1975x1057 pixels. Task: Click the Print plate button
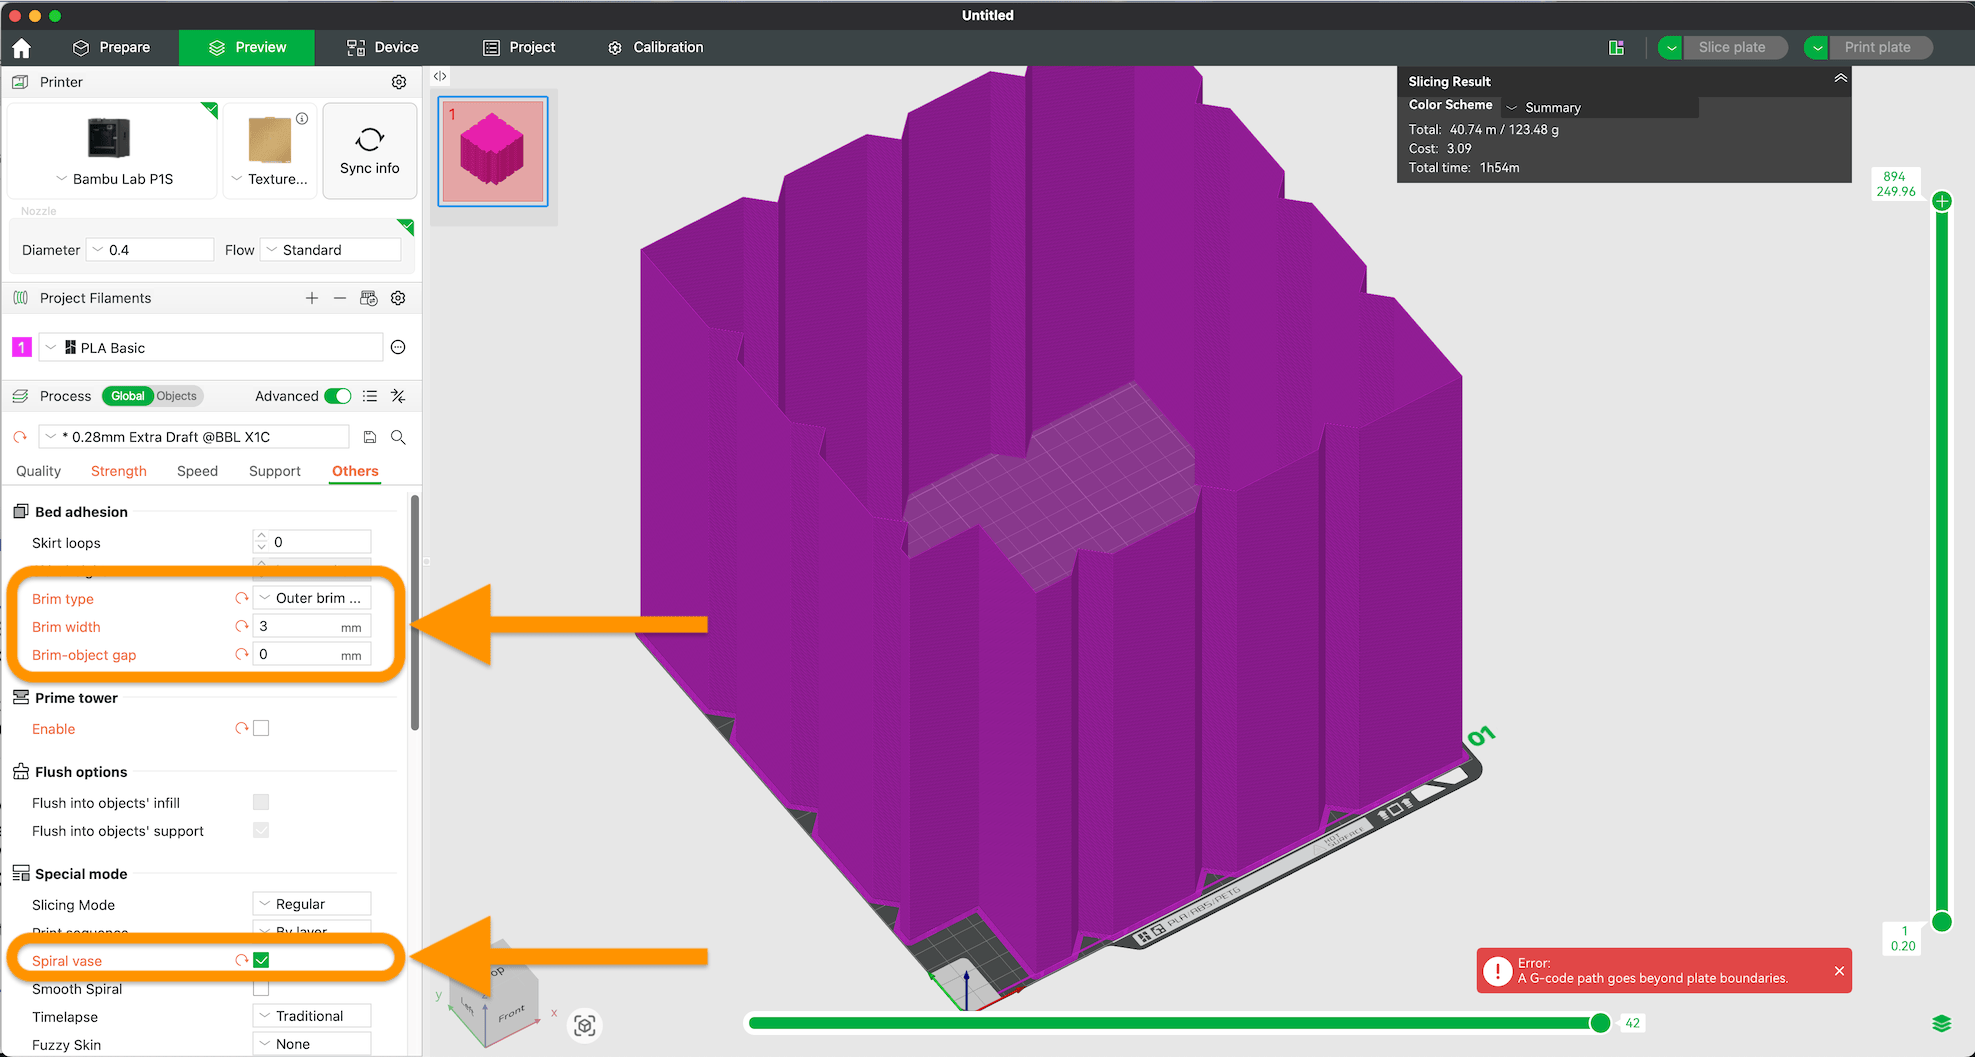tap(1877, 47)
